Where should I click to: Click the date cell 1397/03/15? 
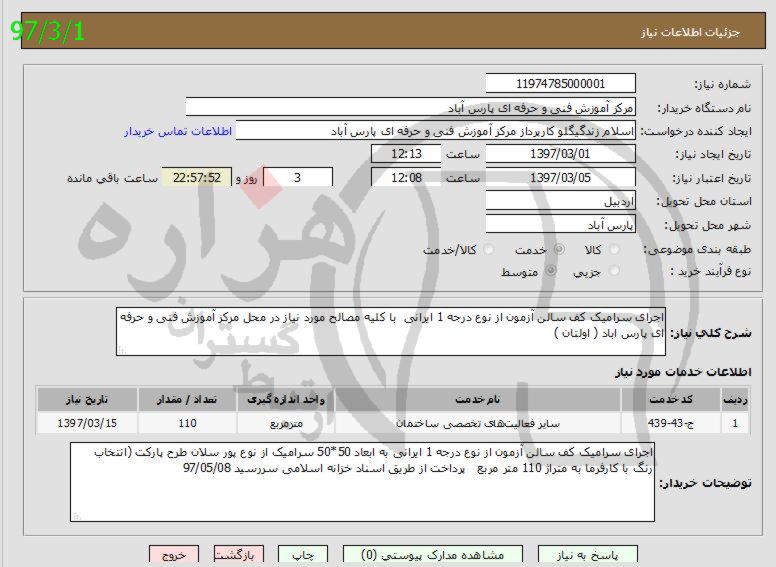coord(87,424)
